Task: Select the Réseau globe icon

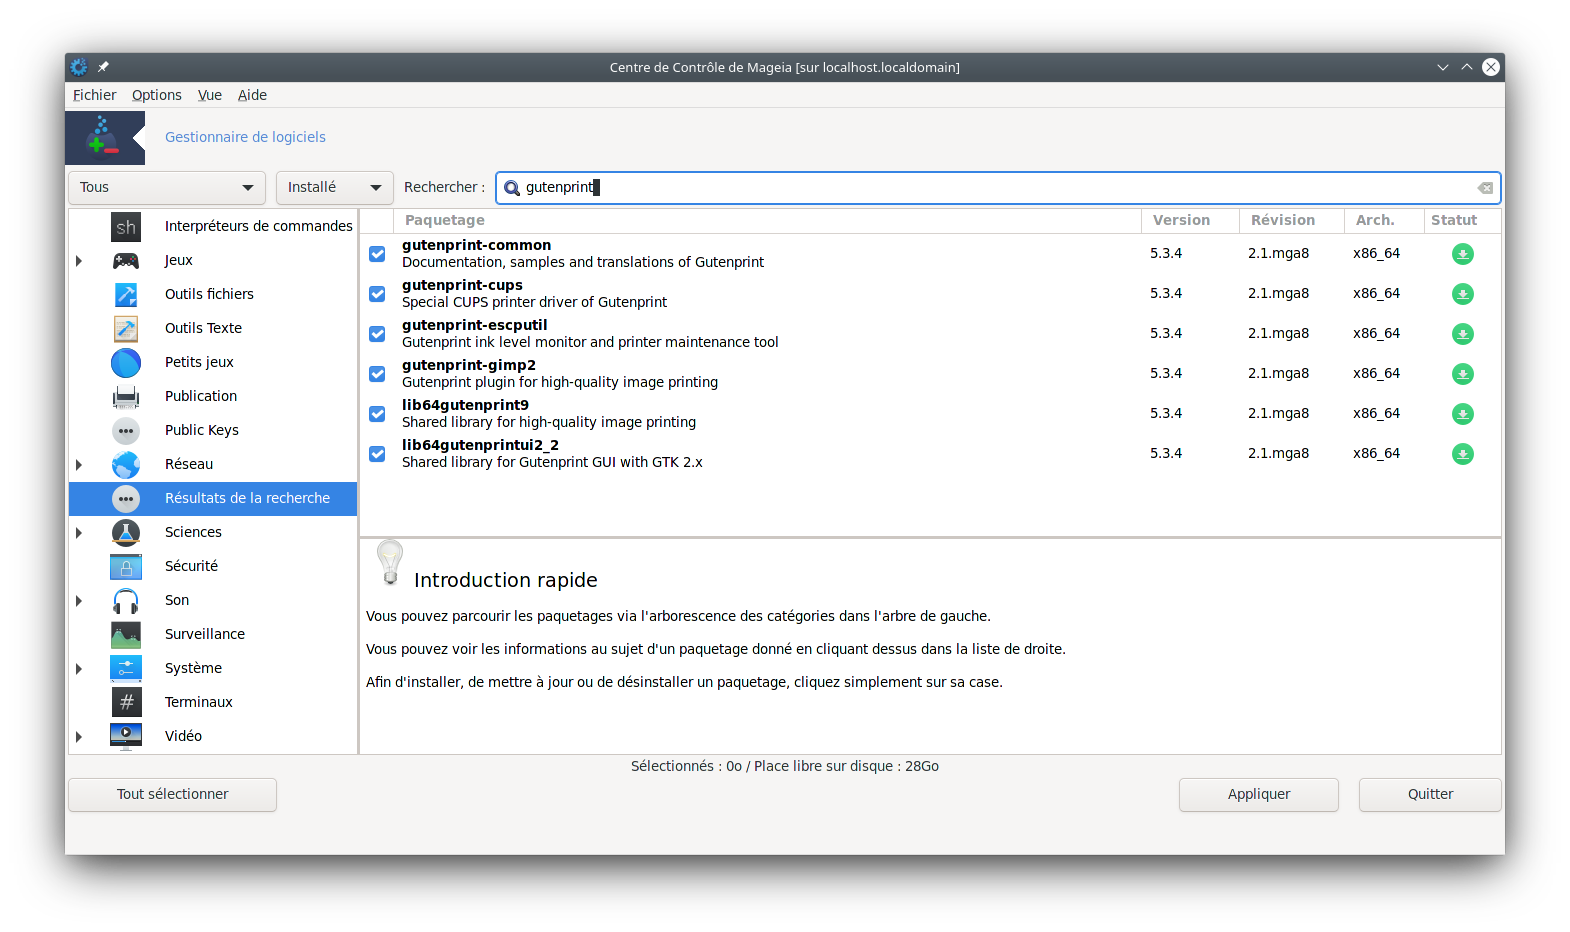Action: [126, 465]
